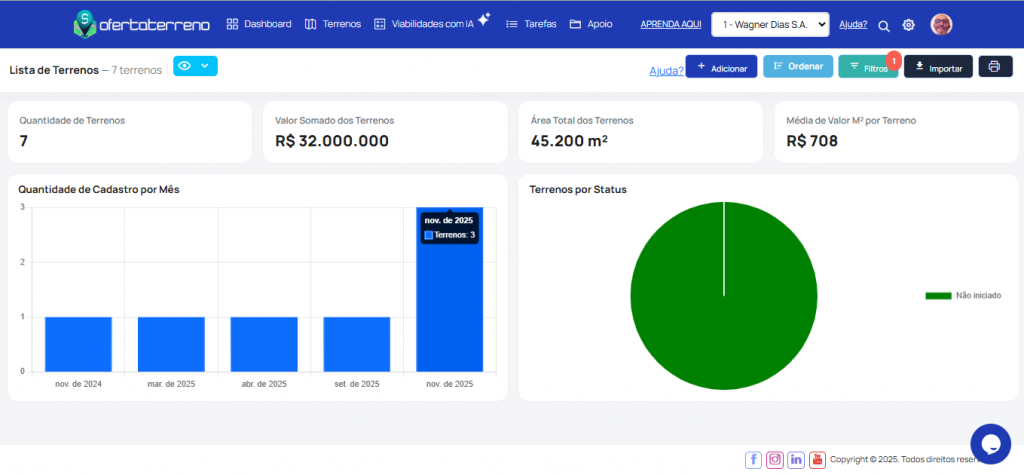This screenshot has width=1024, height=475.
Task: Open the Filtros filter panel
Action: click(x=867, y=68)
